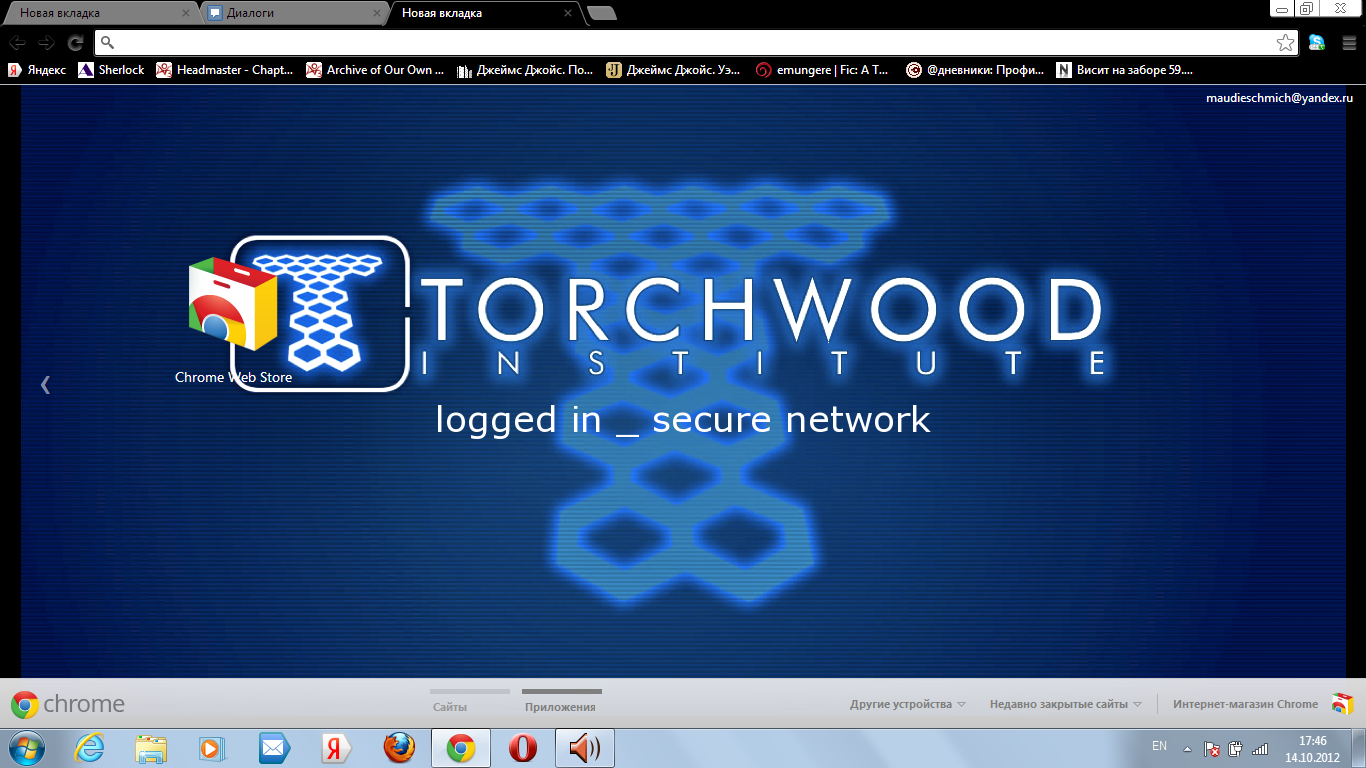This screenshot has height=768, width=1366.
Task: Open the Windows Start menu
Action: coord(27,747)
